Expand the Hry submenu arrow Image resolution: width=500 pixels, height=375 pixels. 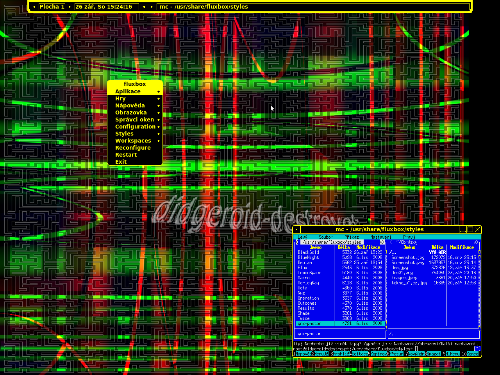point(158,99)
